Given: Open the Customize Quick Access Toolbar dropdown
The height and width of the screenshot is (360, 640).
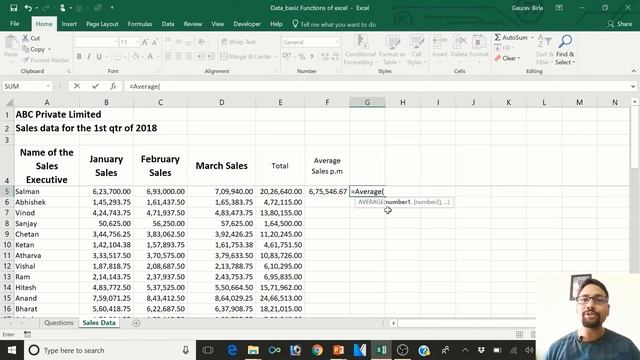Looking at the screenshot, I should 112,8.
